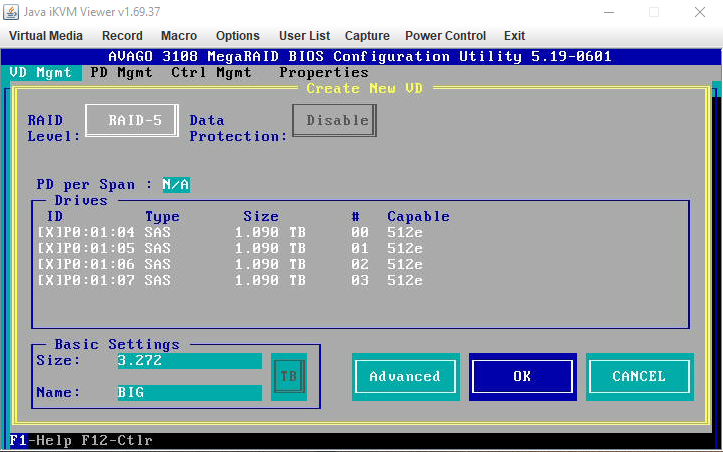Screen dimensions: 723x452
Task: Open the TB size unit selector
Action: click(x=289, y=377)
